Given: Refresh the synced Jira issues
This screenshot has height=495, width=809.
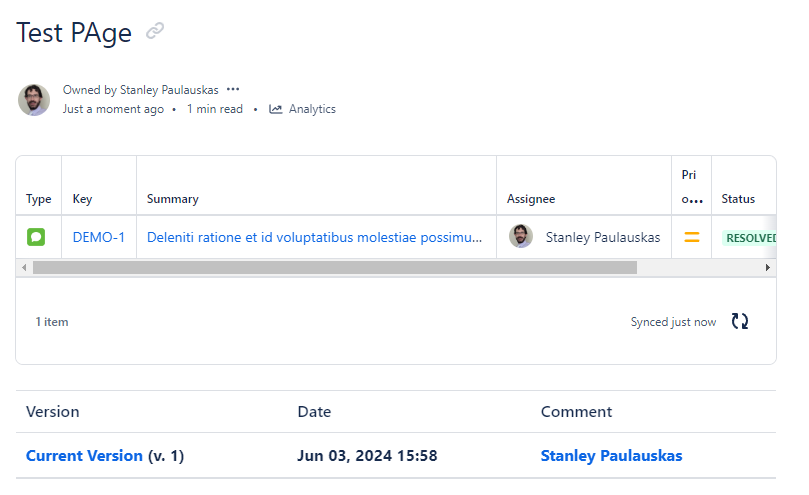Looking at the screenshot, I should [740, 321].
